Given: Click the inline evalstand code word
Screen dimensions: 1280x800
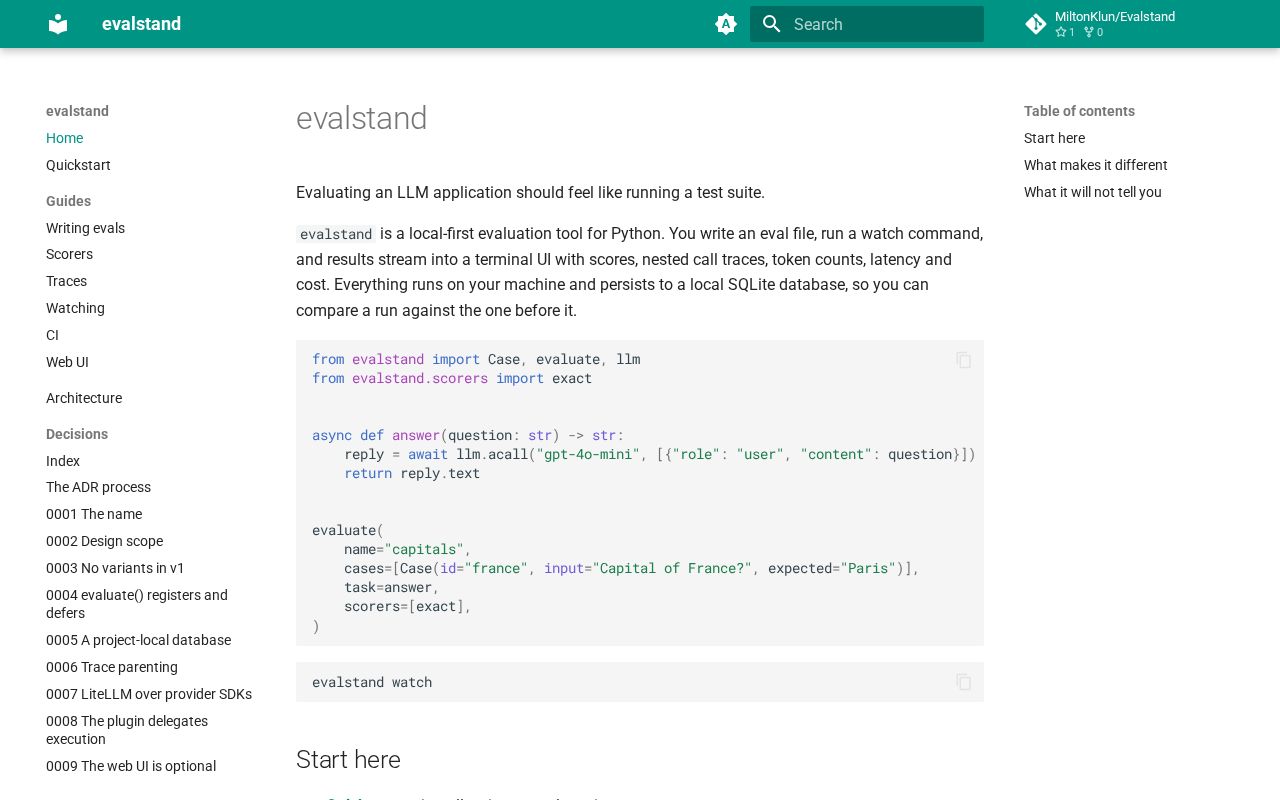Looking at the screenshot, I should [336, 234].
